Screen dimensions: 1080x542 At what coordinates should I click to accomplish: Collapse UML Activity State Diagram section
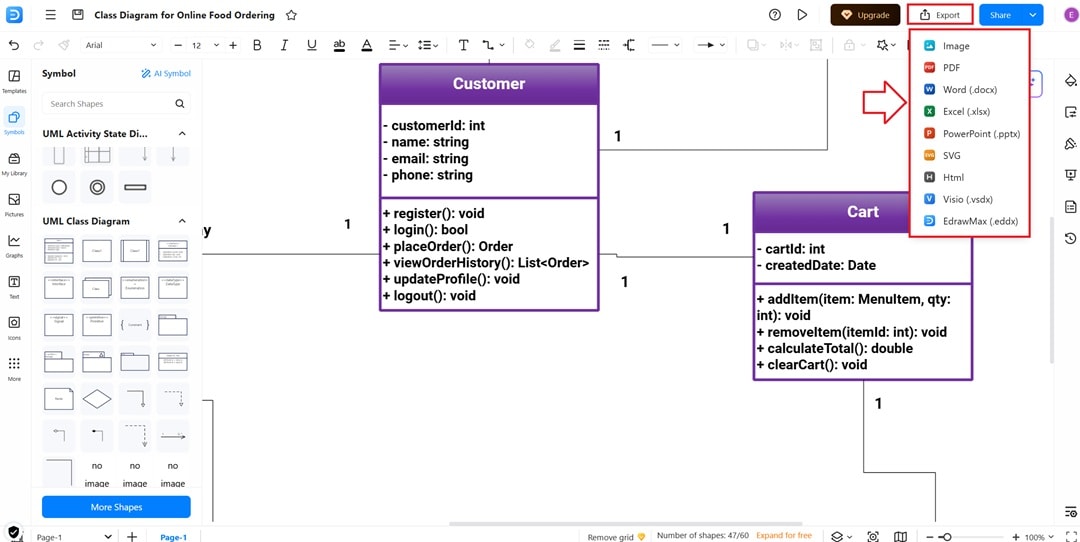[182, 134]
